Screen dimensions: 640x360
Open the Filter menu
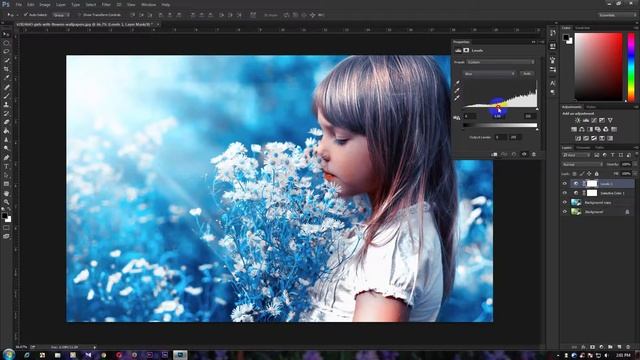(x=106, y=4)
